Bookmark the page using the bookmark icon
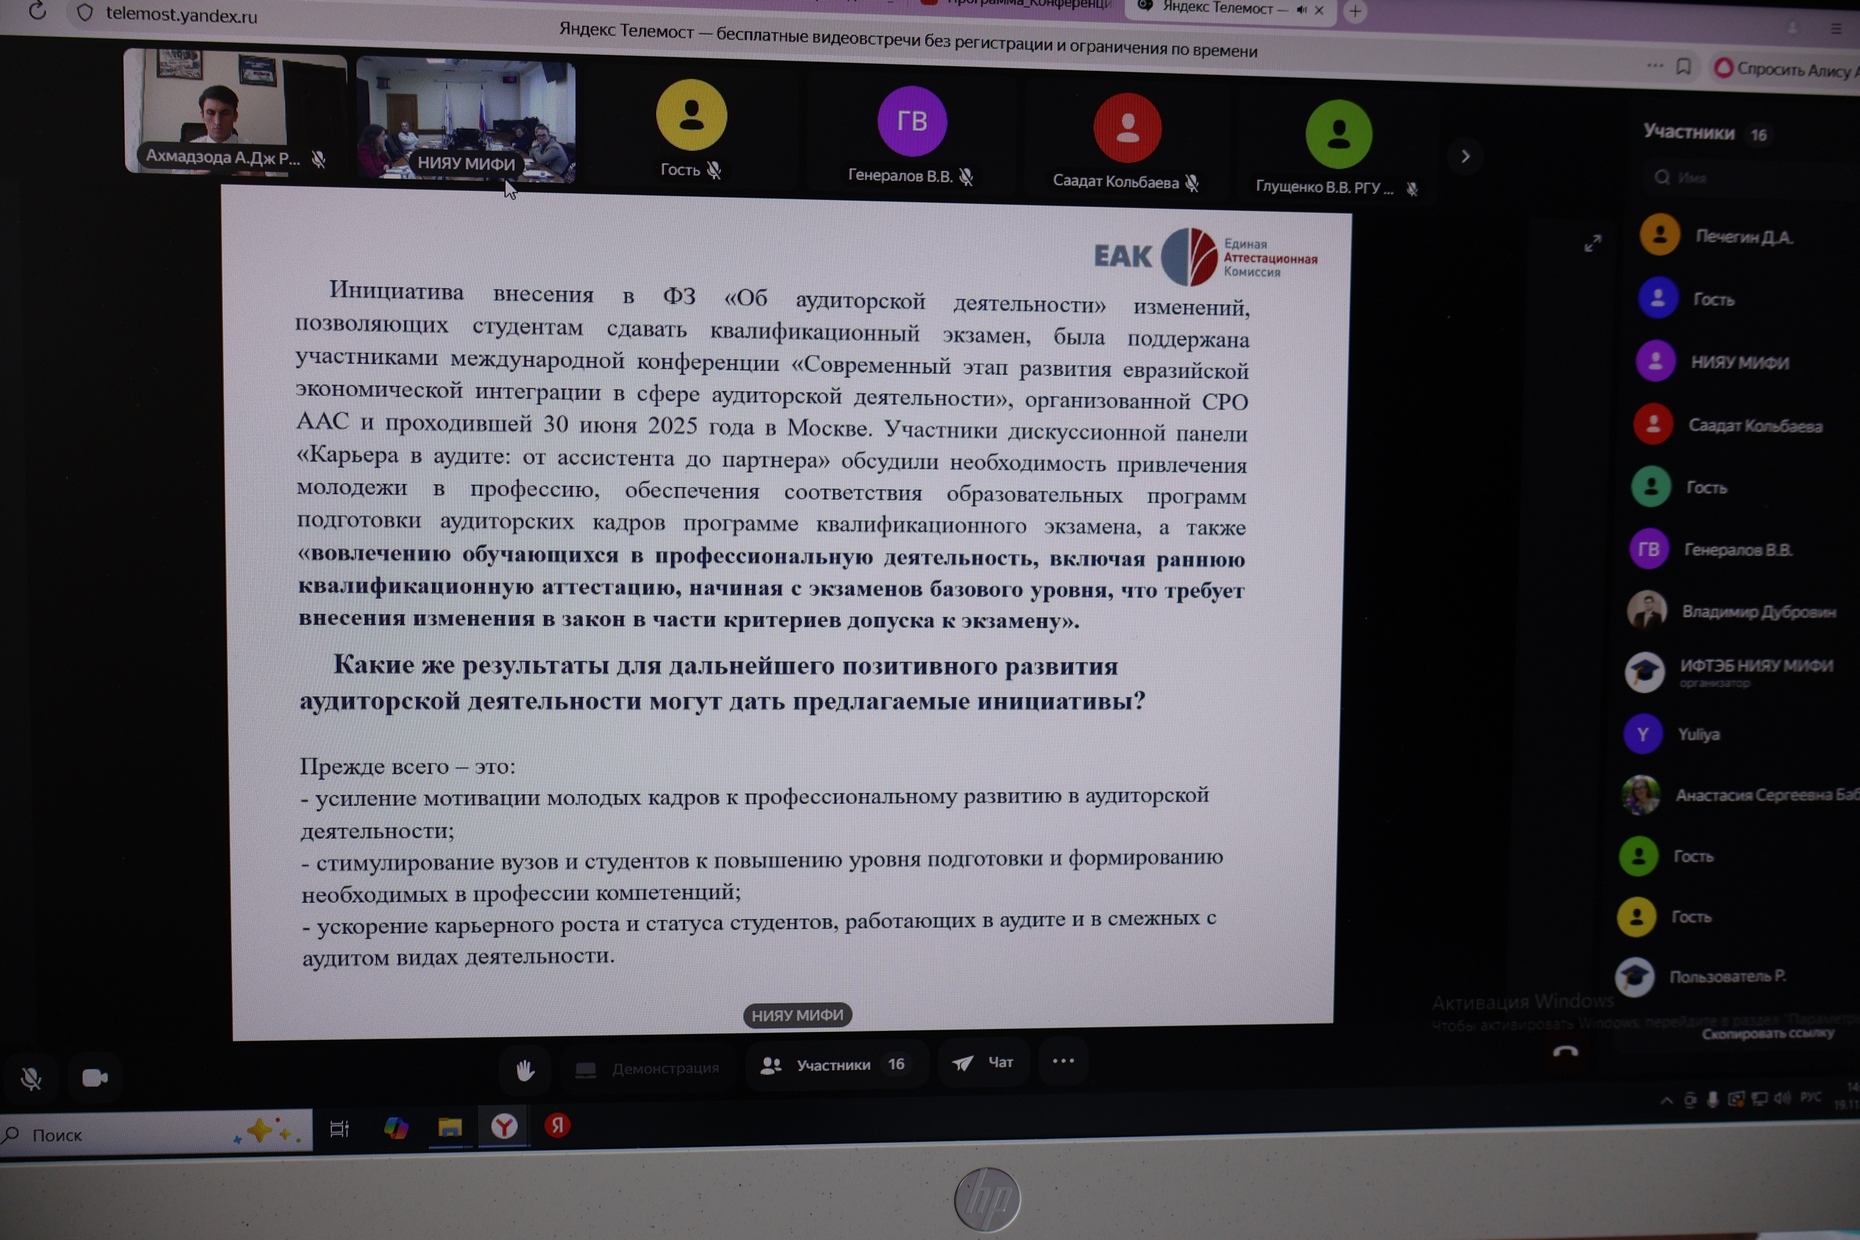 pyautogui.click(x=1684, y=67)
